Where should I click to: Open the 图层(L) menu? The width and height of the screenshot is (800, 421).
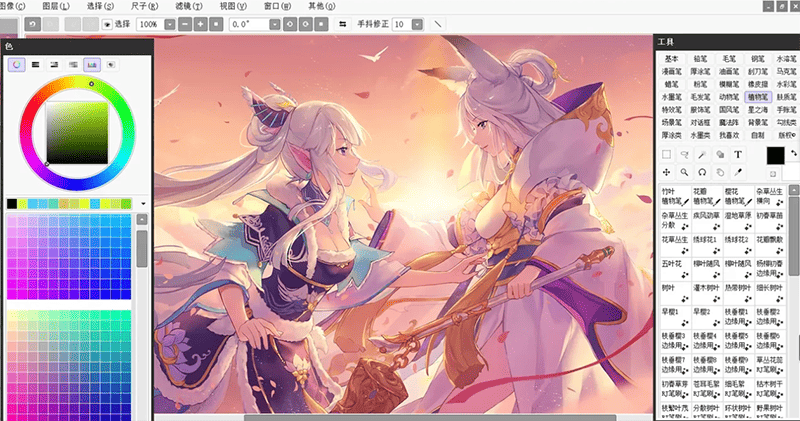tap(56, 6)
